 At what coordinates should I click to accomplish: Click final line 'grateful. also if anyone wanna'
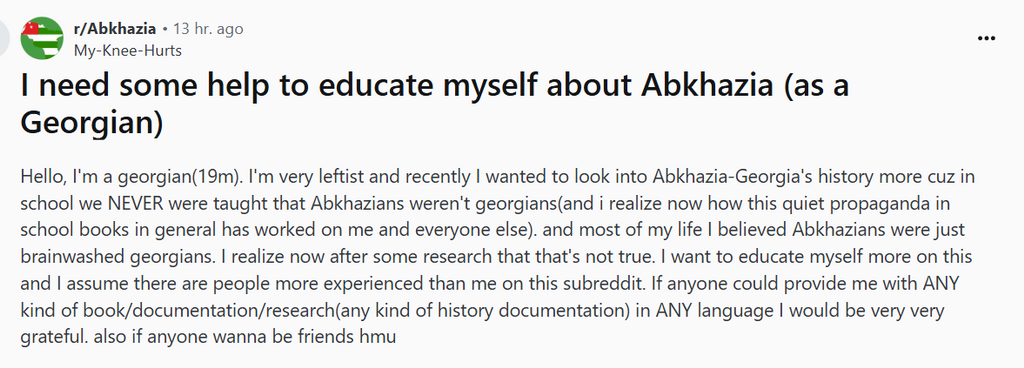pos(208,338)
